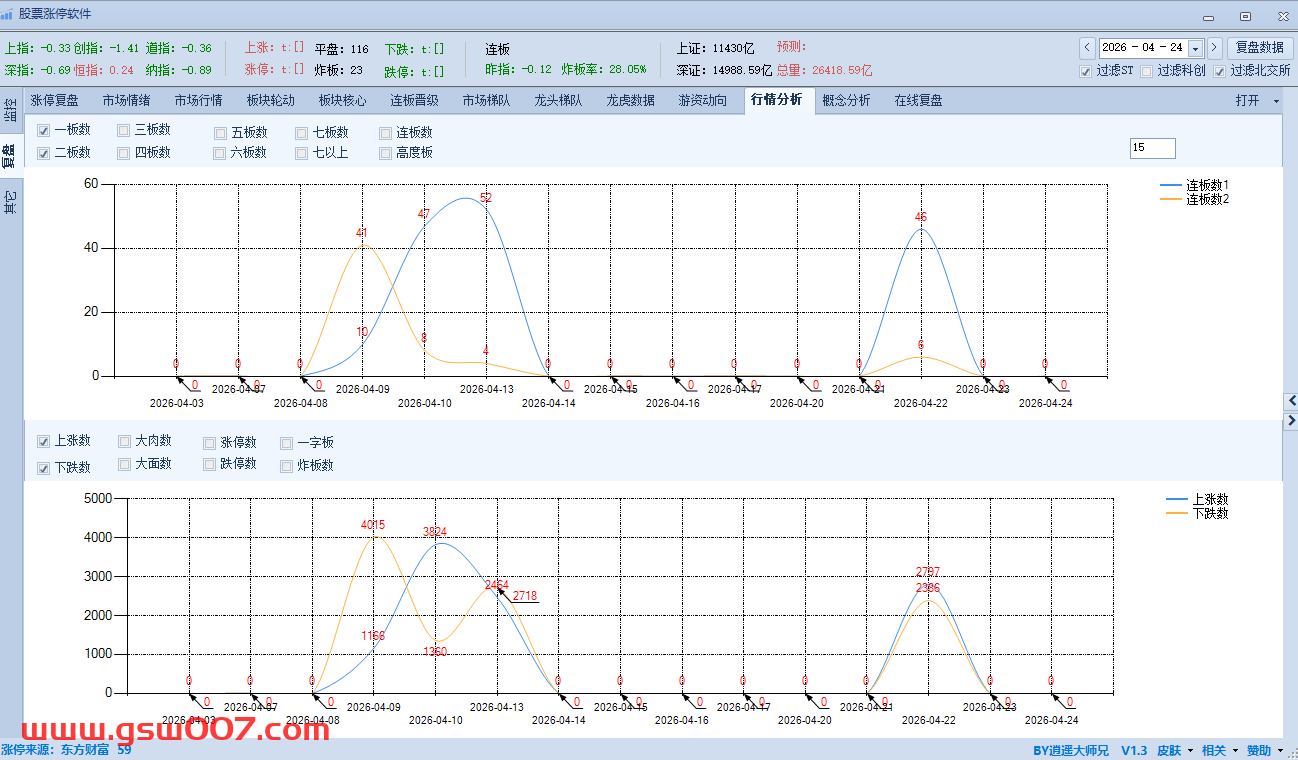Tick the 炸板数 checkbox
The height and width of the screenshot is (760, 1298).
tap(287, 466)
